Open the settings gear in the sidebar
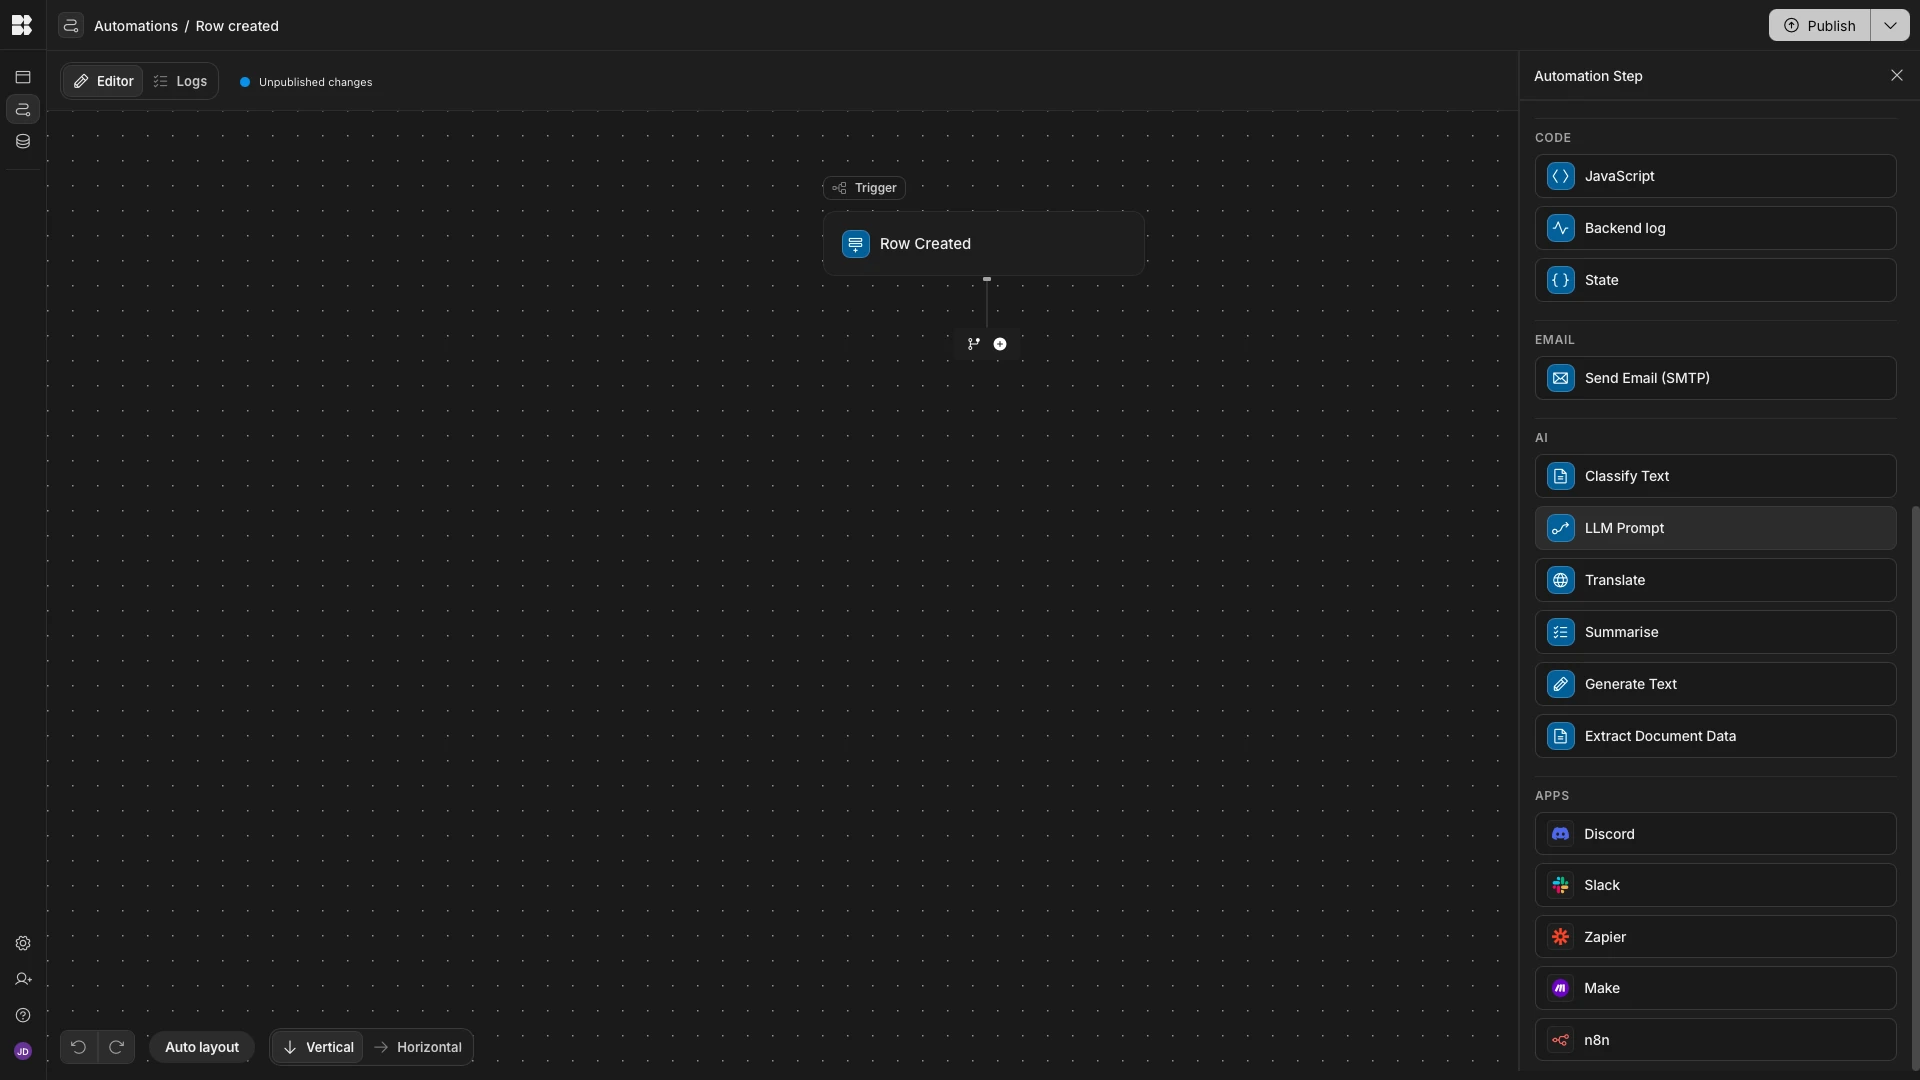Viewport: 1920px width, 1080px height. 23,944
